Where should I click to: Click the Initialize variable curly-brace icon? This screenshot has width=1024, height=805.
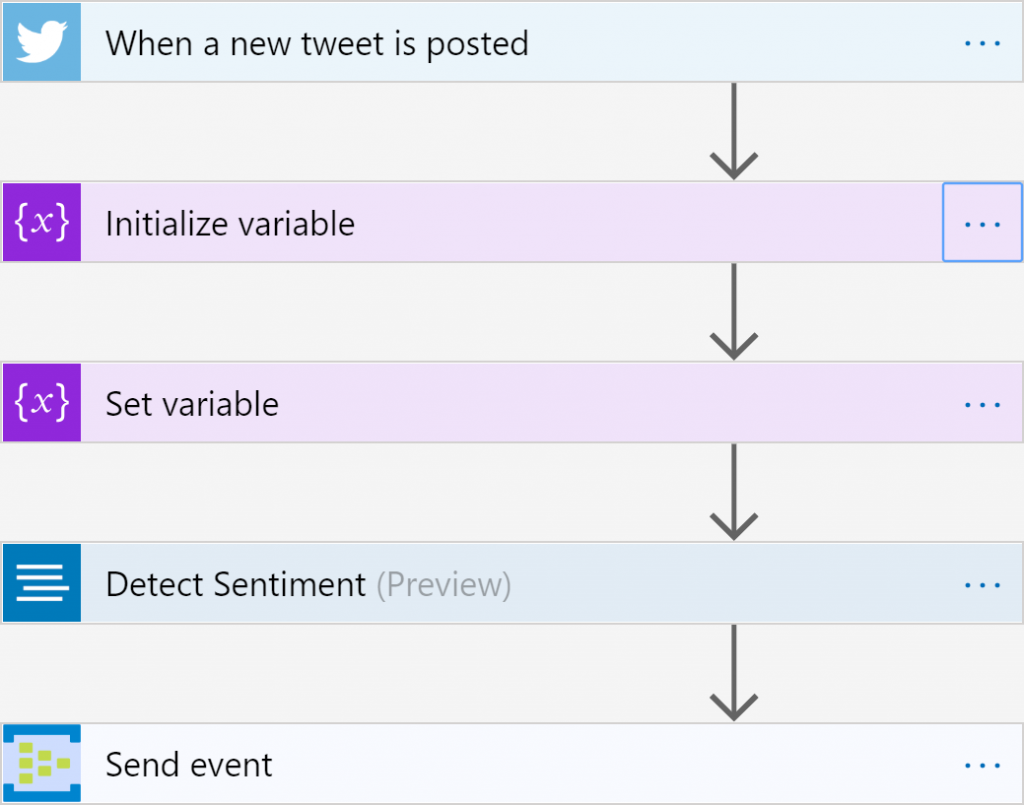(x=41, y=222)
